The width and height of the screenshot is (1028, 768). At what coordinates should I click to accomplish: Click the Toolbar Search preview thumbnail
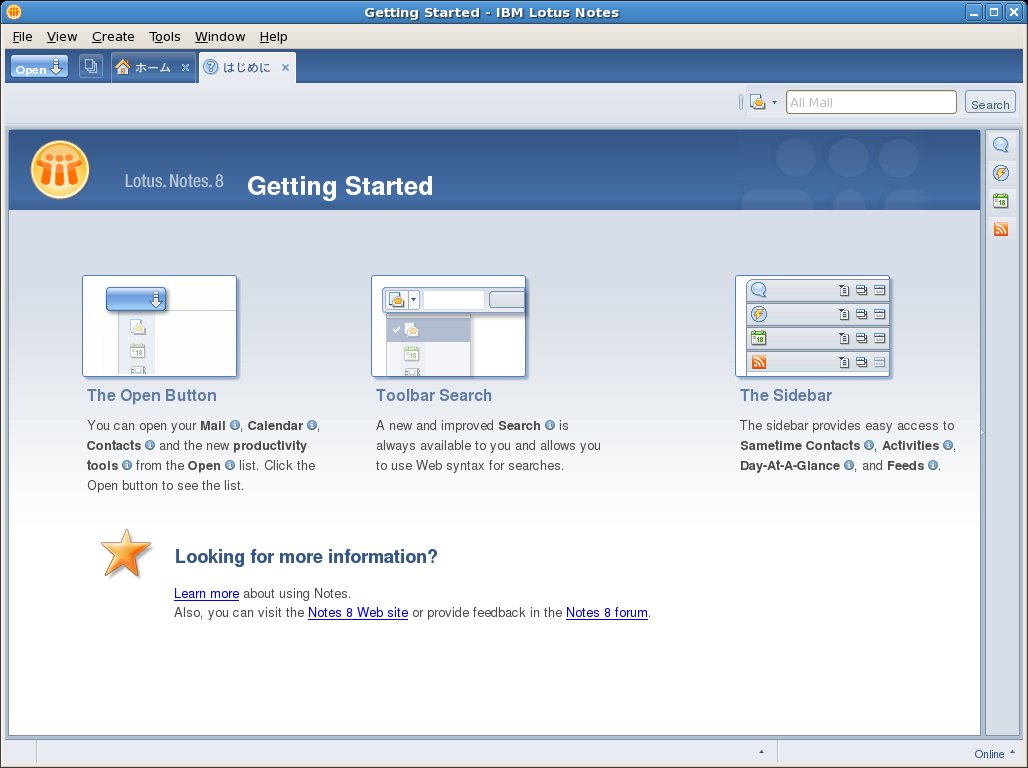tap(448, 326)
